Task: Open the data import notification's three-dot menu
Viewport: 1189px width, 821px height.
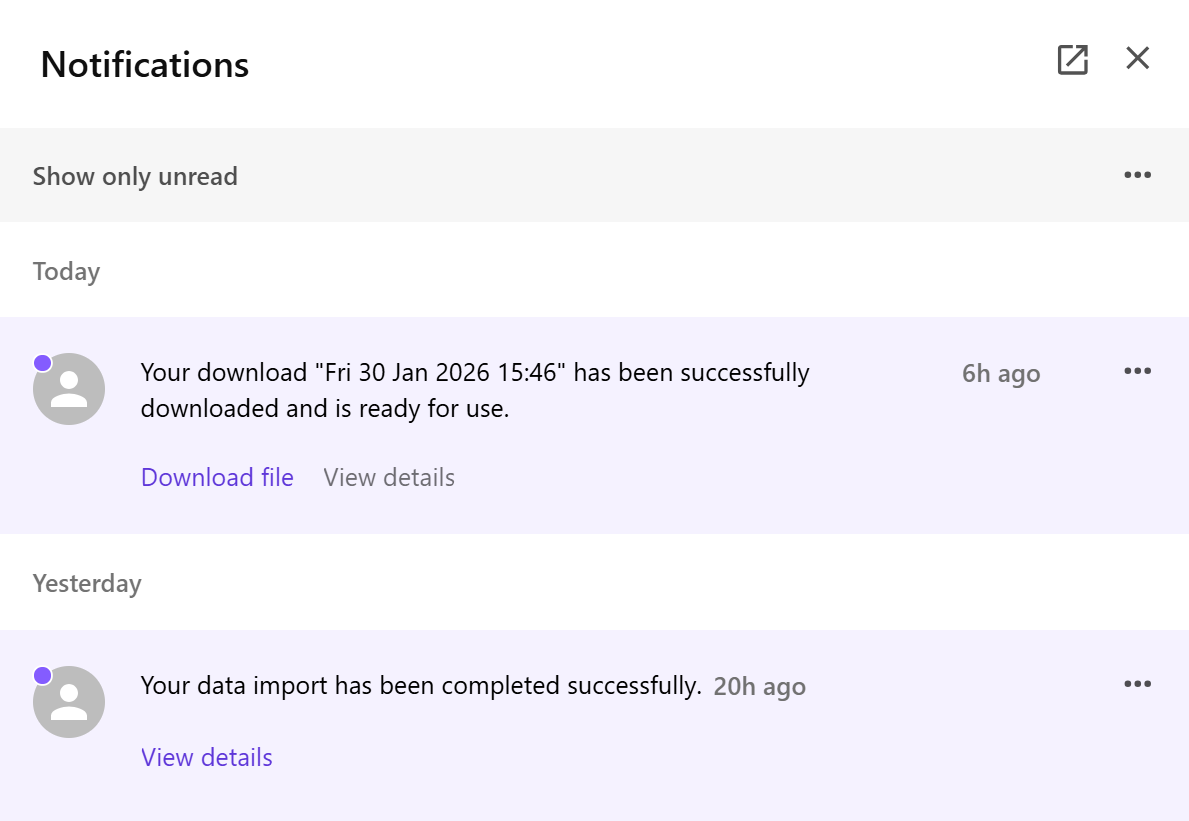Action: click(1137, 684)
